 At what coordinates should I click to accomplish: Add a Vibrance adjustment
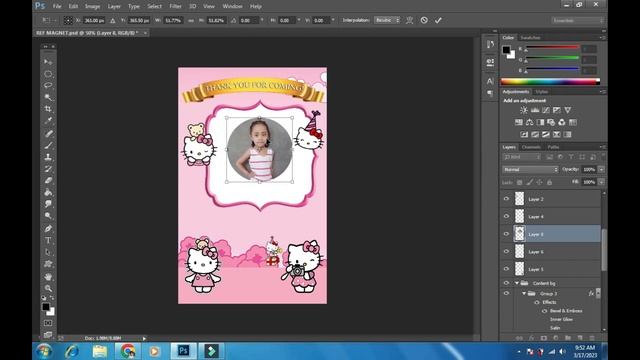tap(567, 110)
